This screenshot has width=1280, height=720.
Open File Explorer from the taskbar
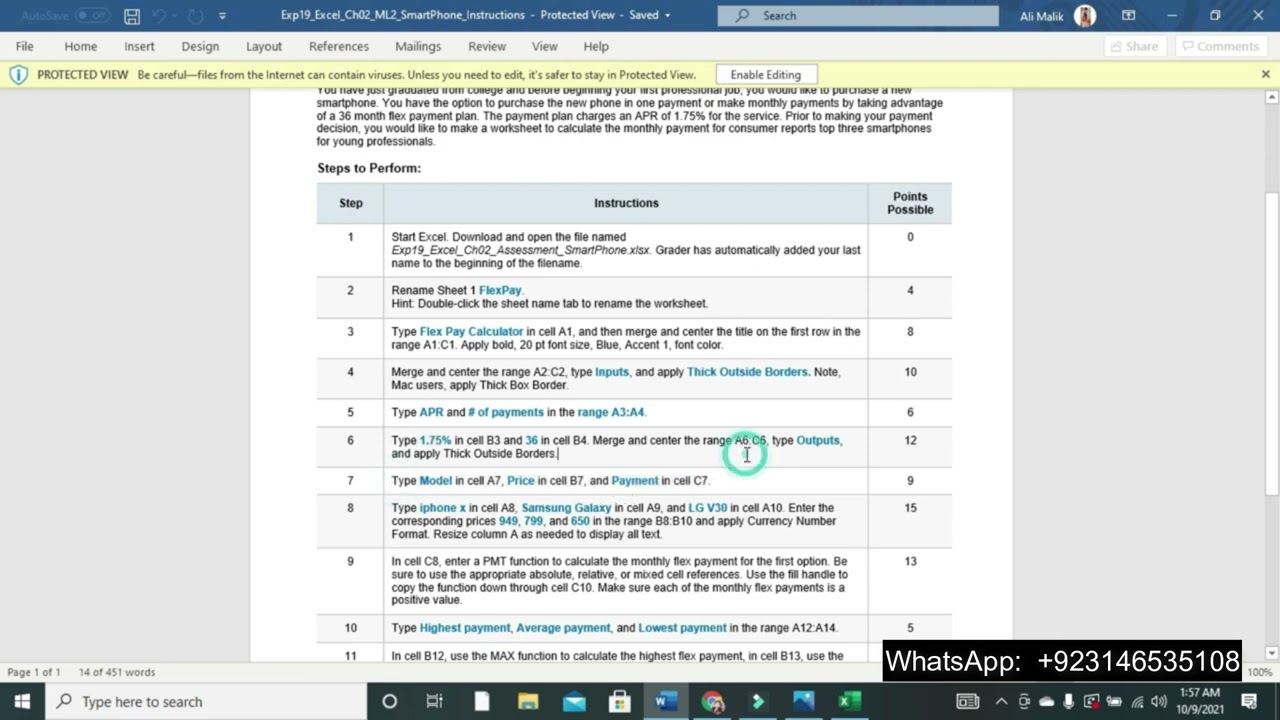pos(528,701)
